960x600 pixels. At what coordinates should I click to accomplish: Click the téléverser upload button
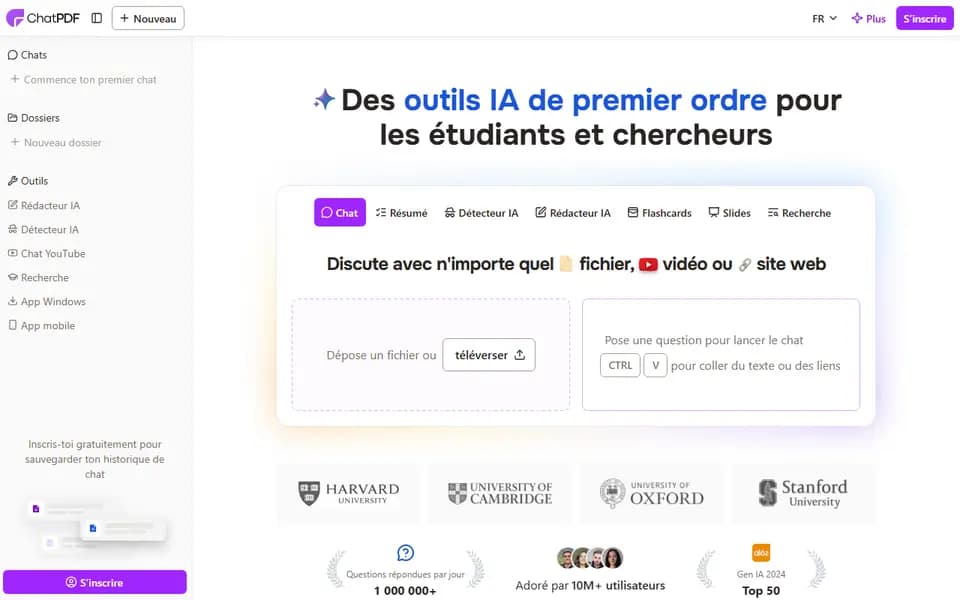click(x=489, y=354)
